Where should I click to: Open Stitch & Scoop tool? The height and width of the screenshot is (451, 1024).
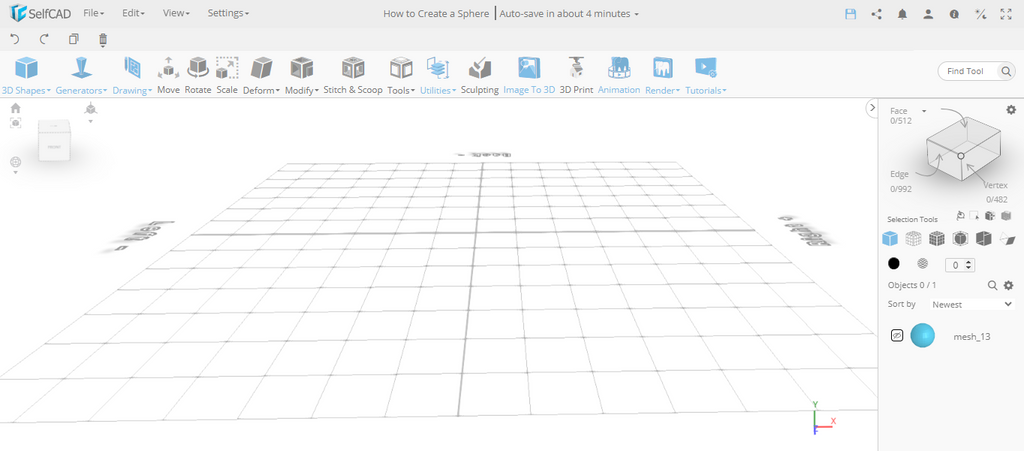tap(353, 75)
